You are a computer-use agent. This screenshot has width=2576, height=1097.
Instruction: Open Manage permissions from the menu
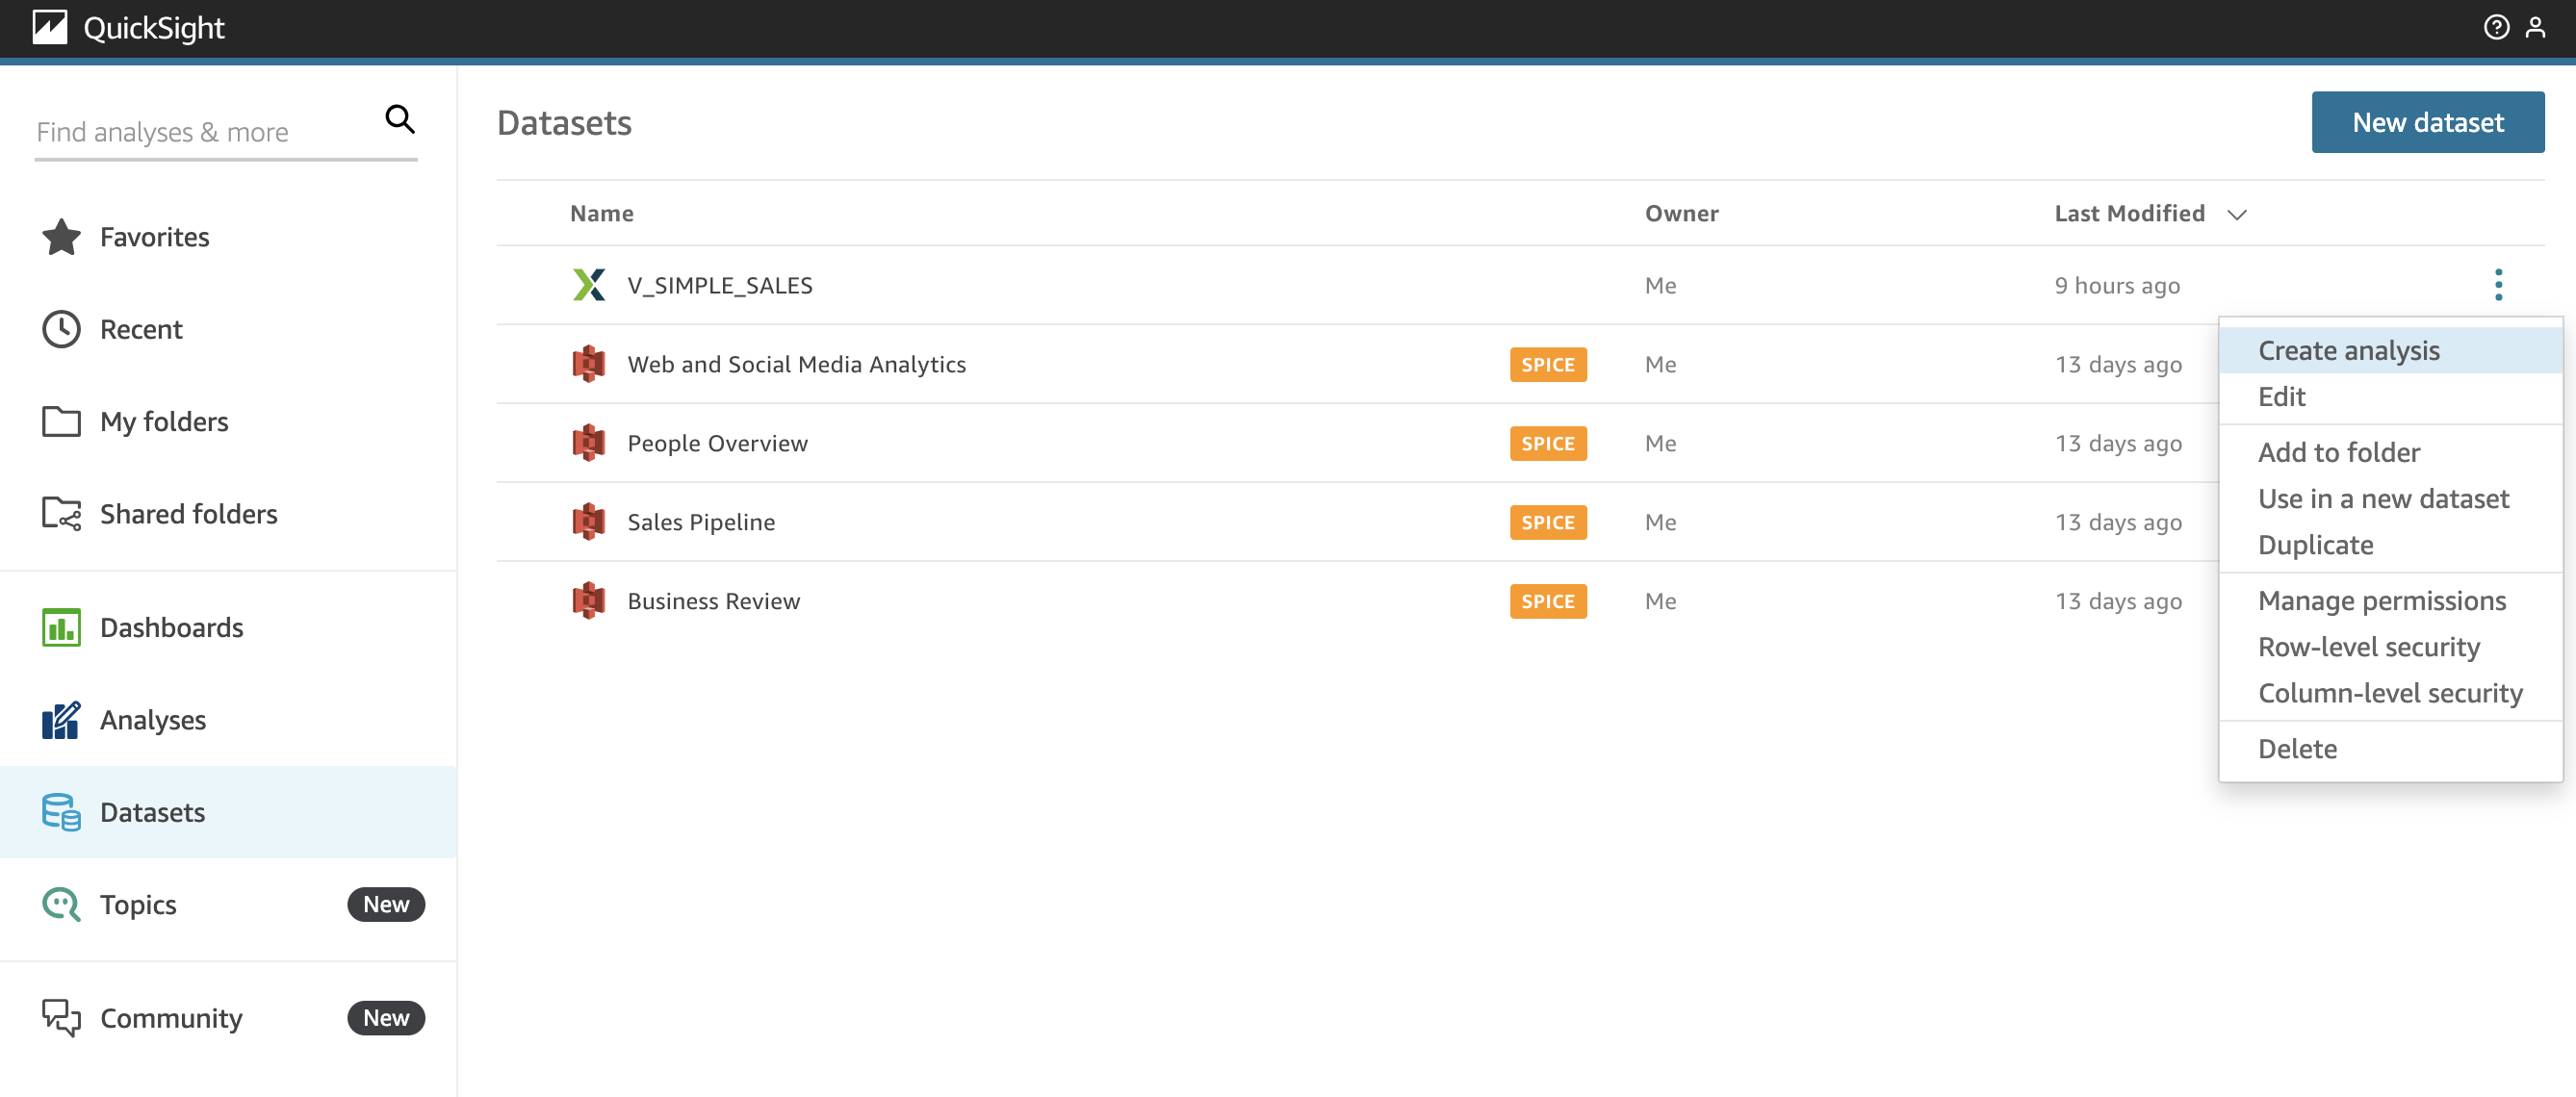(x=2390, y=600)
